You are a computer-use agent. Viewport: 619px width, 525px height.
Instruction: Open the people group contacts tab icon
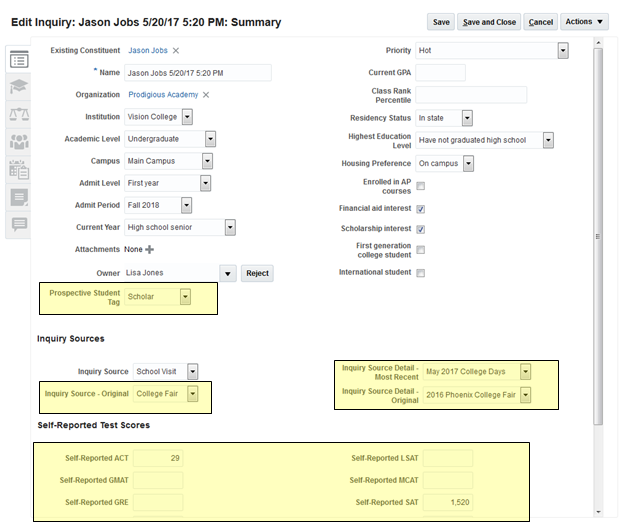pyautogui.click(x=19, y=142)
